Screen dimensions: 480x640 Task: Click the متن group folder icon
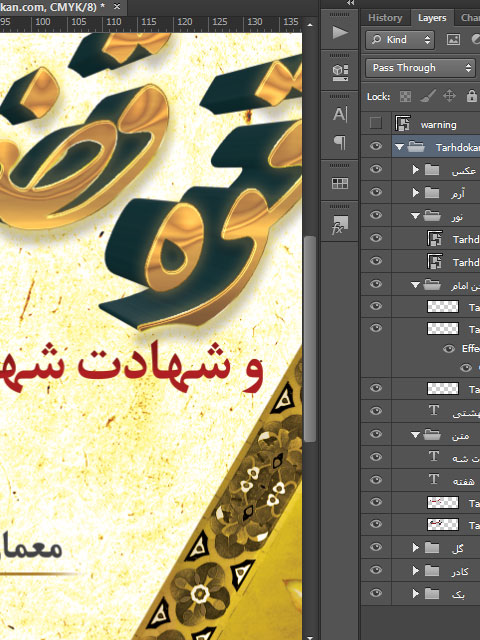(x=432, y=435)
